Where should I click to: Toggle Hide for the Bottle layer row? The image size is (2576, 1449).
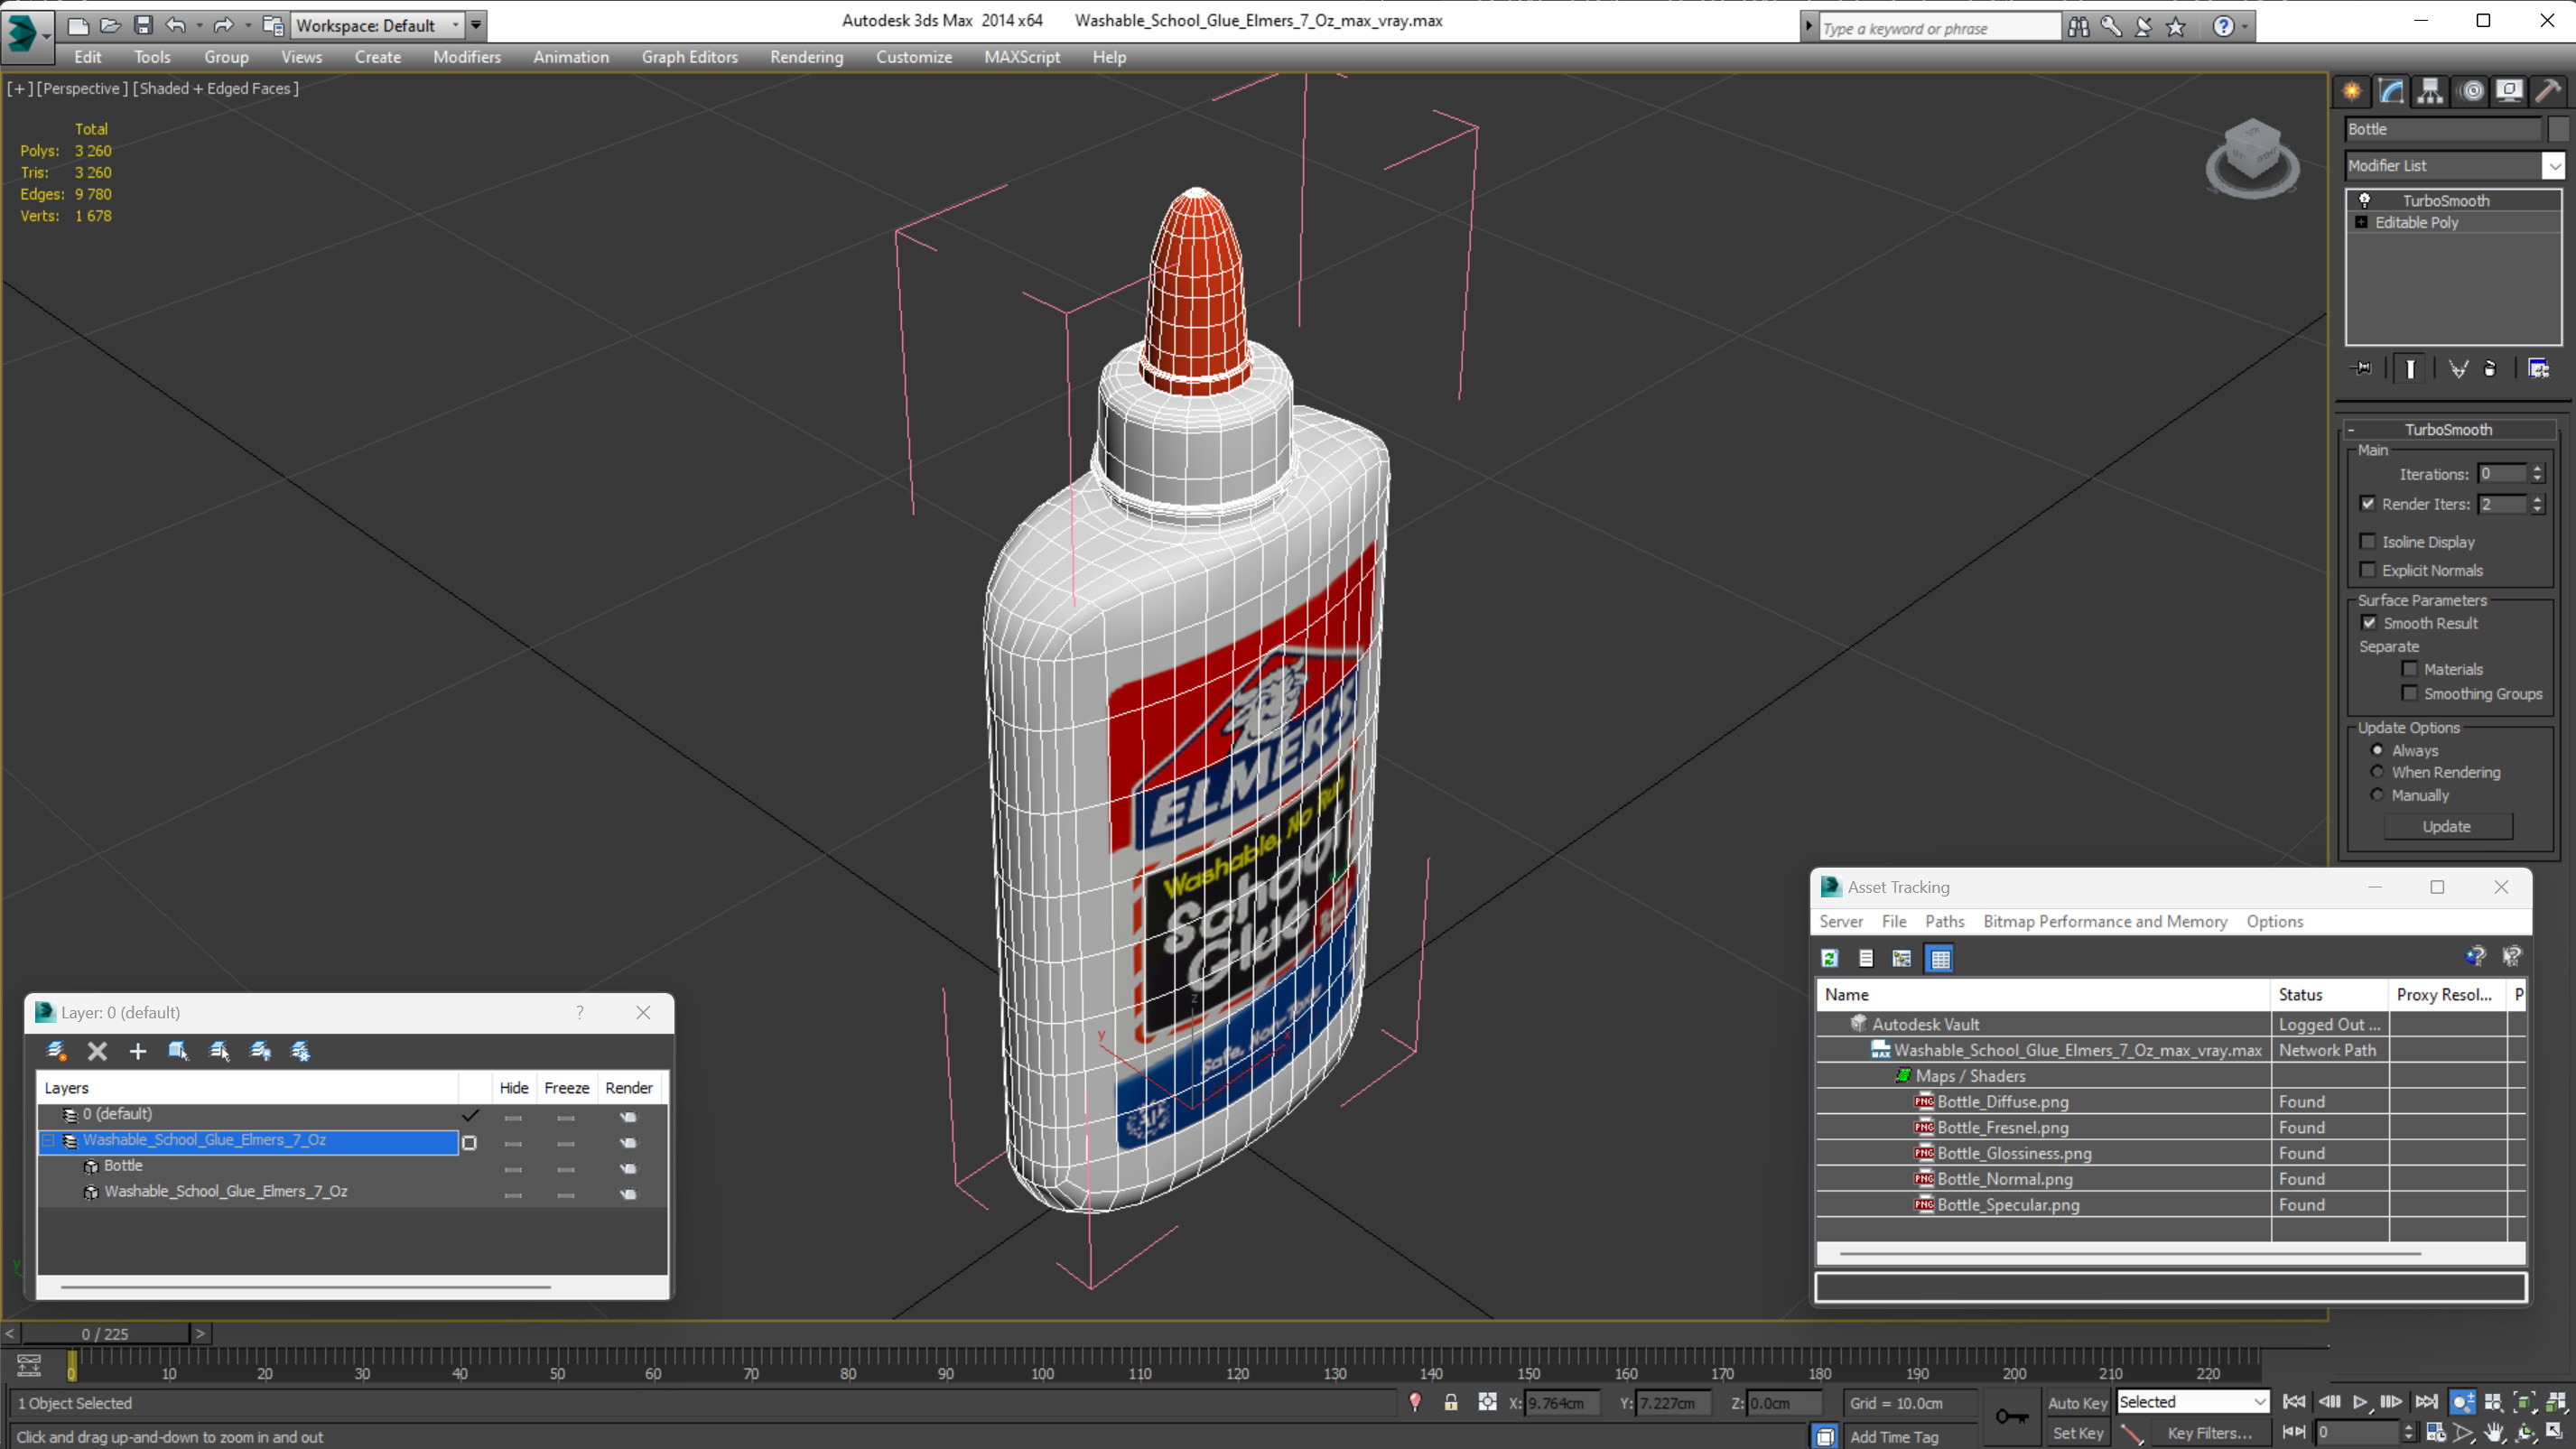click(x=513, y=1168)
